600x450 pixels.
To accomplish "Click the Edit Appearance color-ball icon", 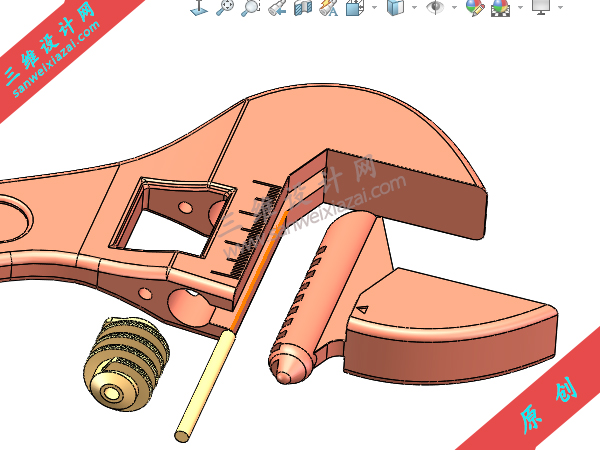I will 475,8.
